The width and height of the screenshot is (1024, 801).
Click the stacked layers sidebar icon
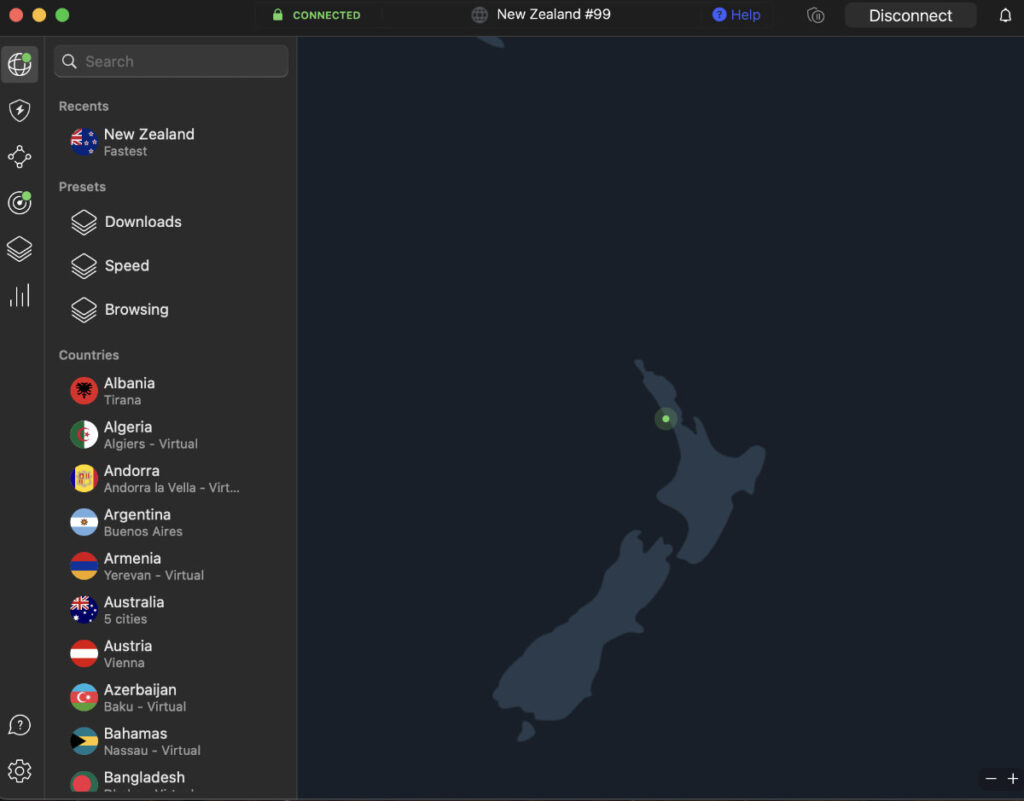click(x=20, y=249)
